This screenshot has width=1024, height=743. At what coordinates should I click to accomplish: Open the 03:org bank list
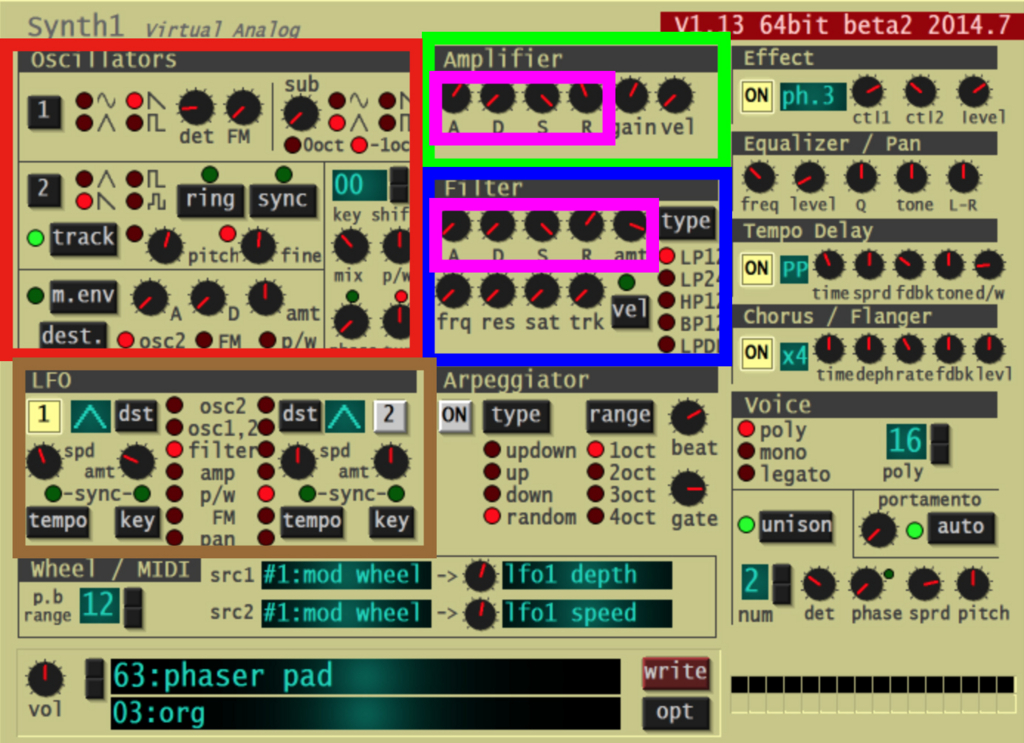pyautogui.click(x=366, y=714)
